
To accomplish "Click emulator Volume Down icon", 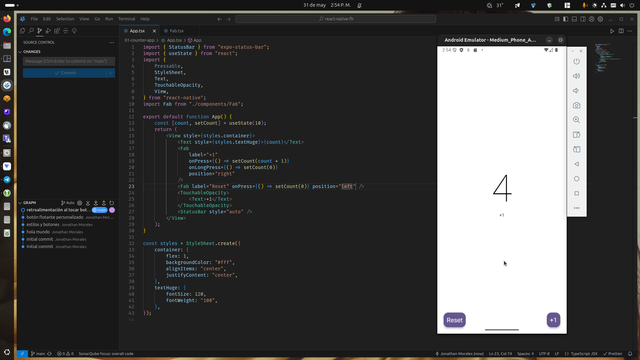I will tap(576, 91).
